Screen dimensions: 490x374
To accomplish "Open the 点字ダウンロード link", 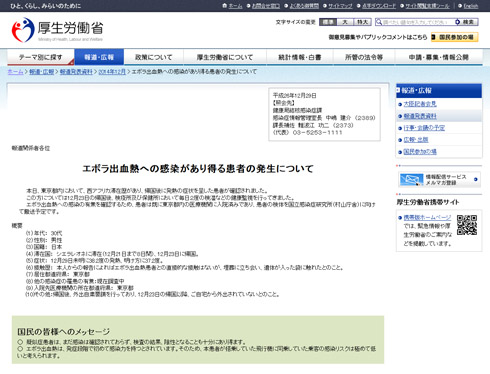I will click(x=379, y=6).
